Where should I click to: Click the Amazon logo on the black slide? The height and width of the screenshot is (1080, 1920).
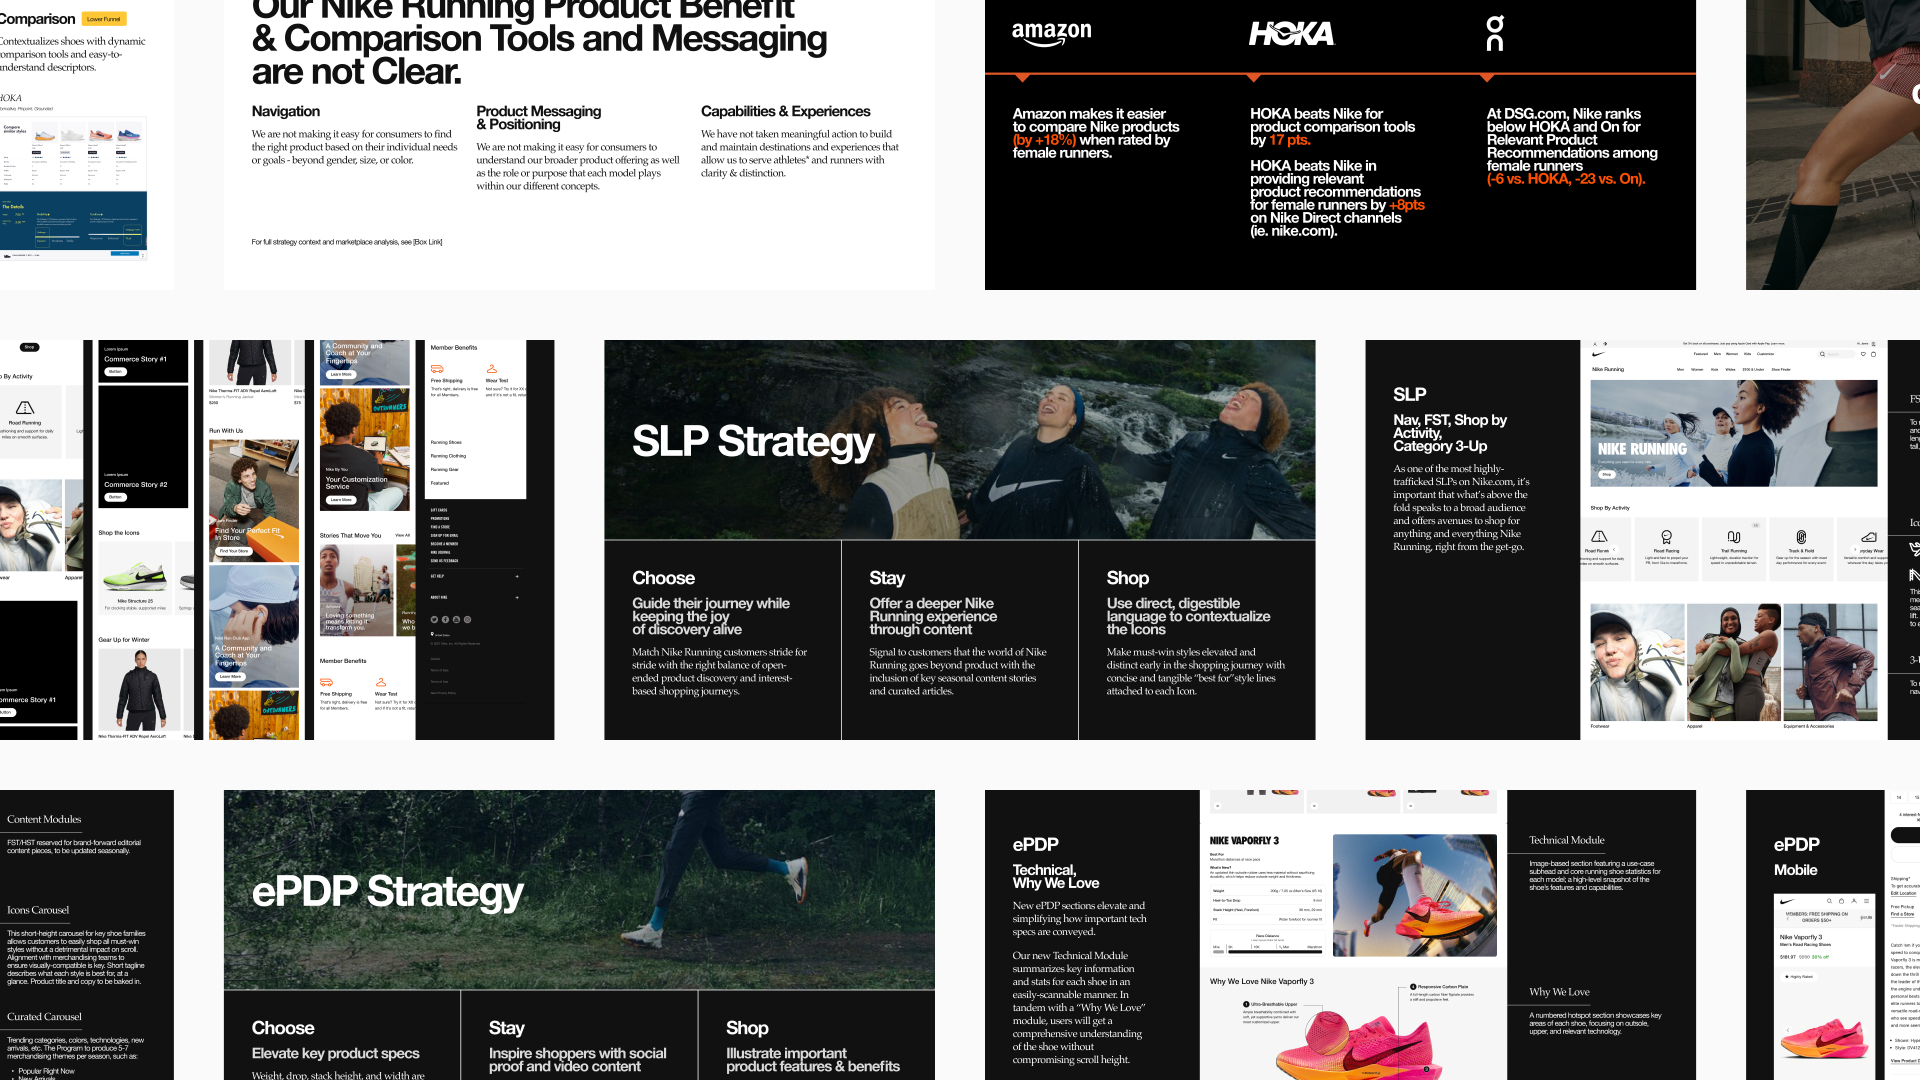pos(1051,33)
